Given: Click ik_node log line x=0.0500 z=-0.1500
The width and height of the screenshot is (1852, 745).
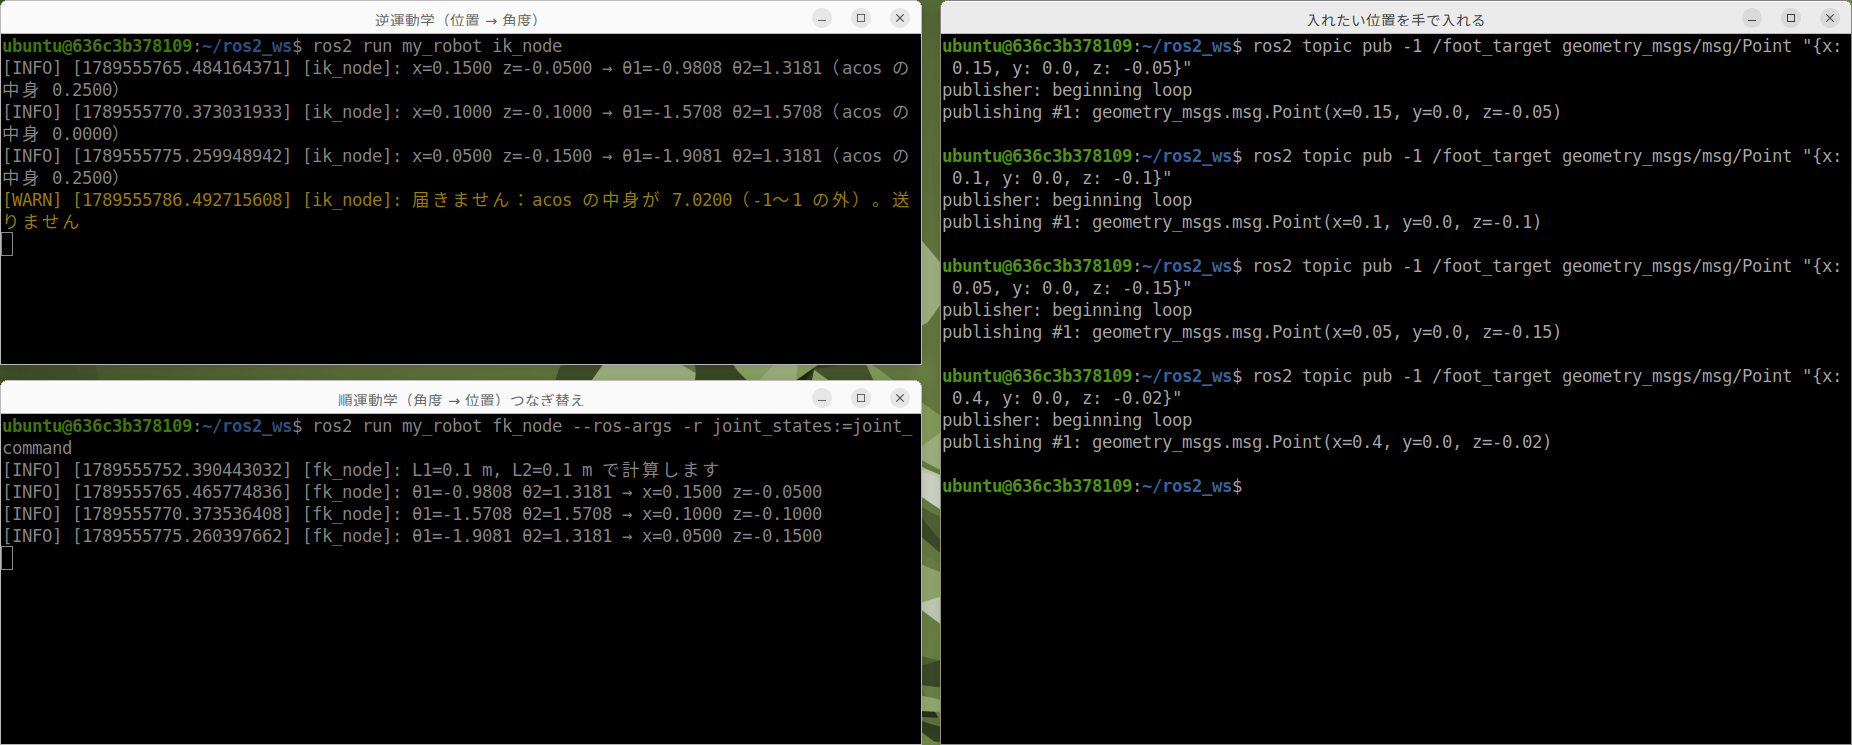Looking at the screenshot, I should point(457,167).
